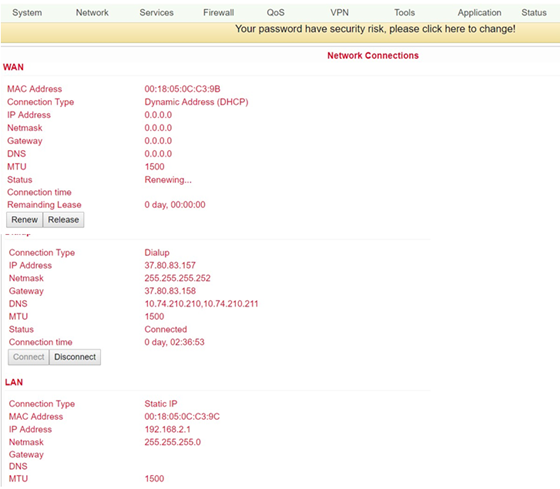Click the LAN IP address 192.168.2.1
The width and height of the screenshot is (560, 489).
[x=168, y=429]
